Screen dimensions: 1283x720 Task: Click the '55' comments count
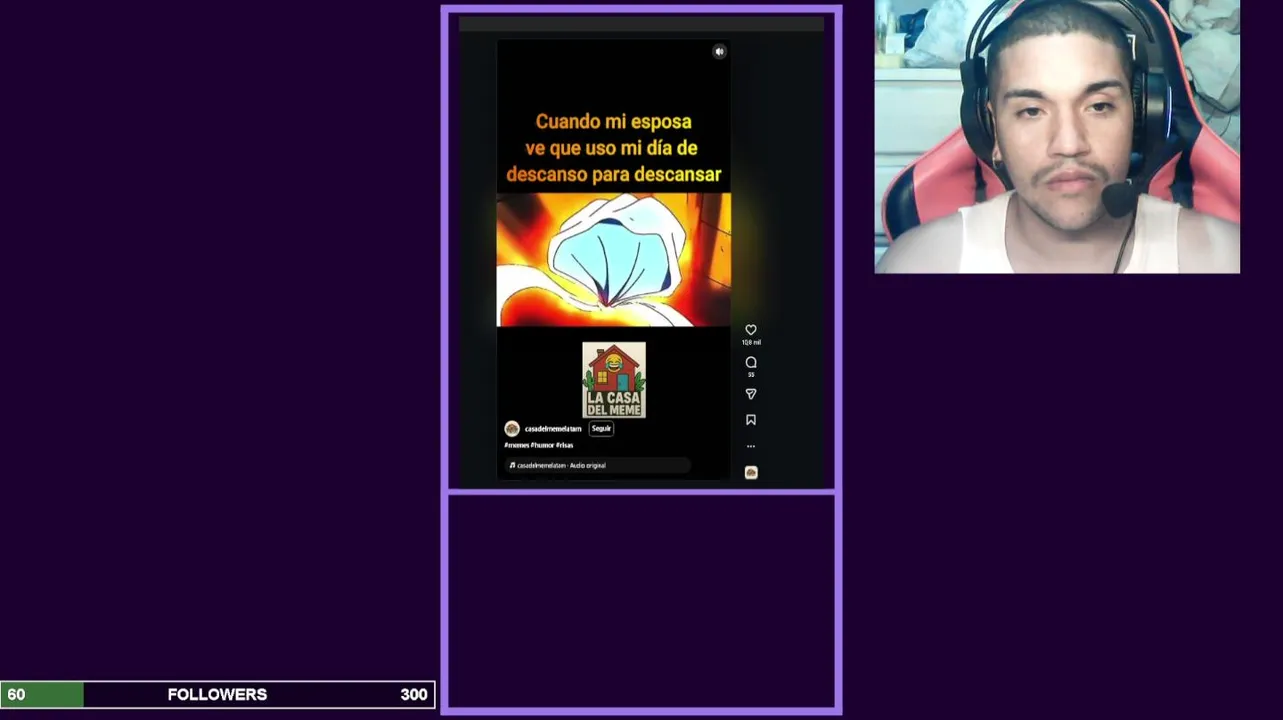(751, 375)
